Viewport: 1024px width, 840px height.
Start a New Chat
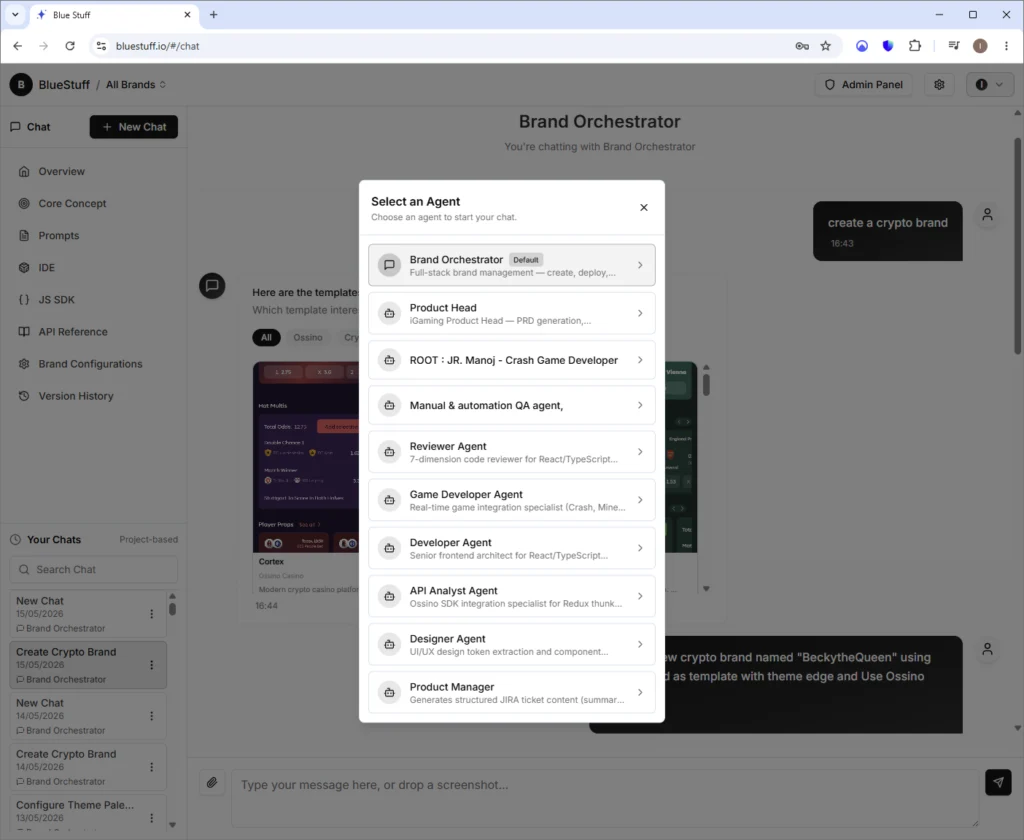point(134,127)
